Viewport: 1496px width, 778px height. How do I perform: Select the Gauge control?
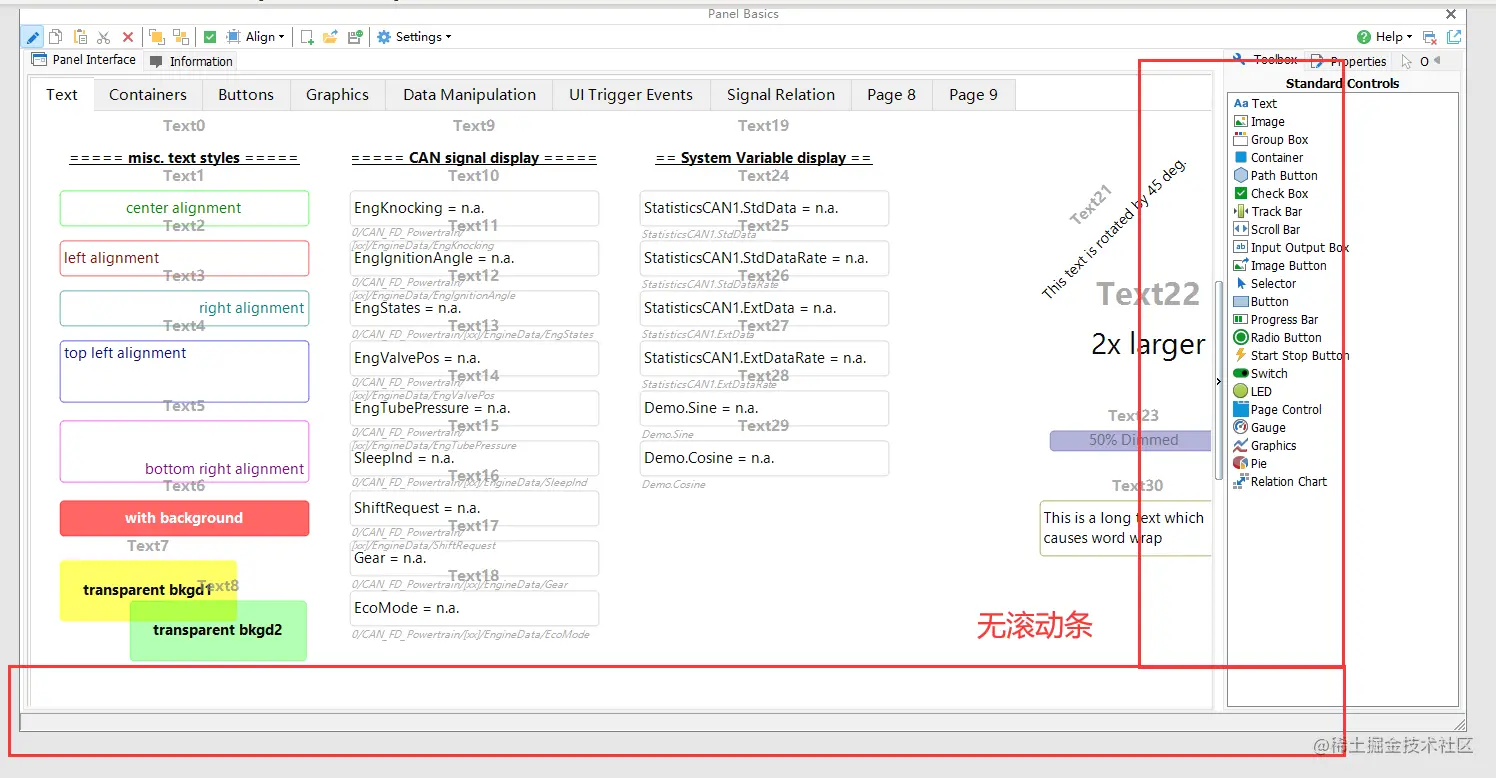pos(1259,427)
